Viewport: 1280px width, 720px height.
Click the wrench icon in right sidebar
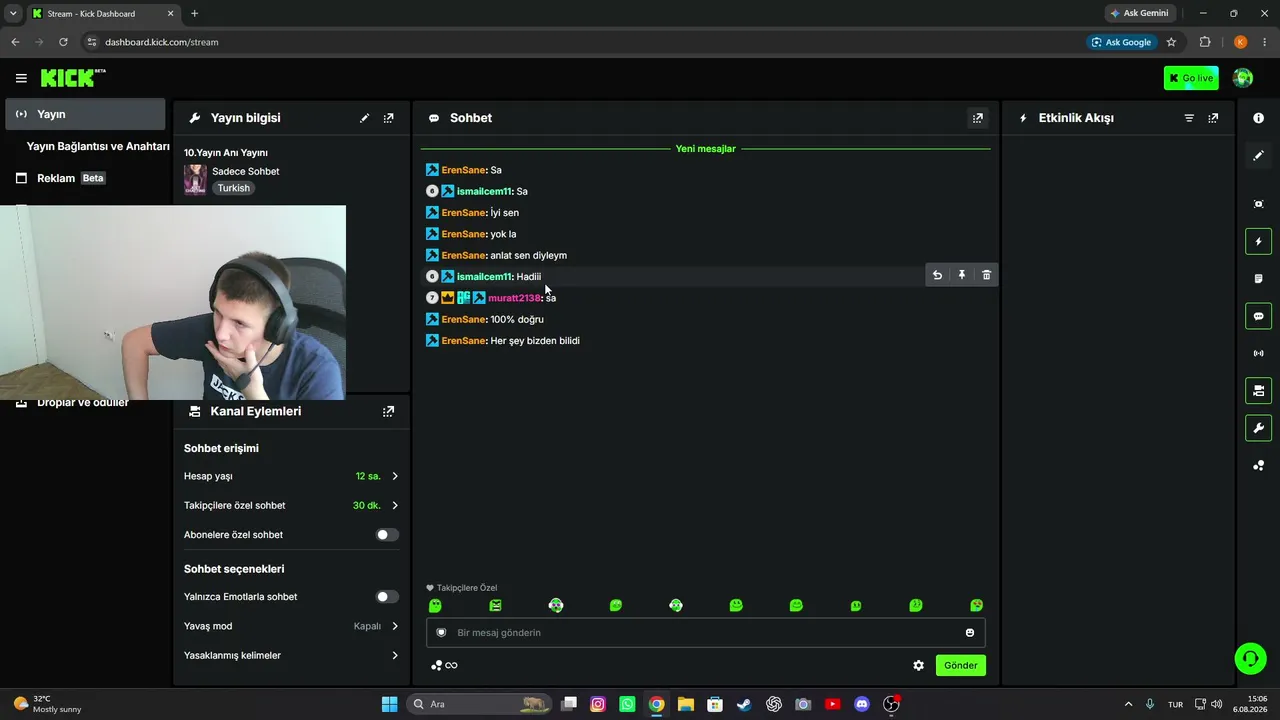coord(1258,428)
